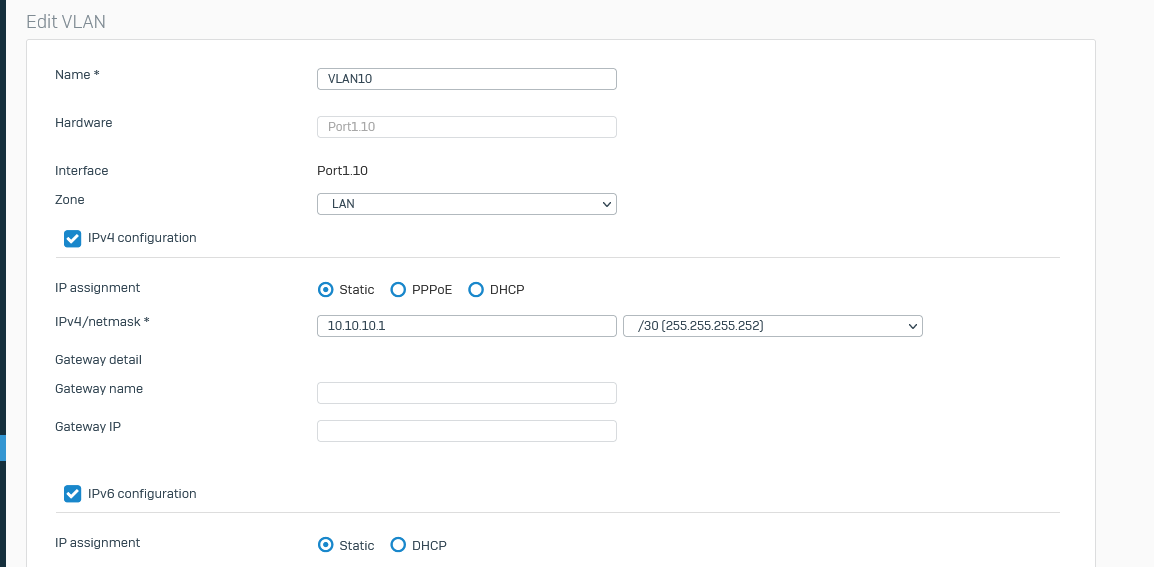
Task: Click the IPv4 configuration label text
Action: point(142,238)
